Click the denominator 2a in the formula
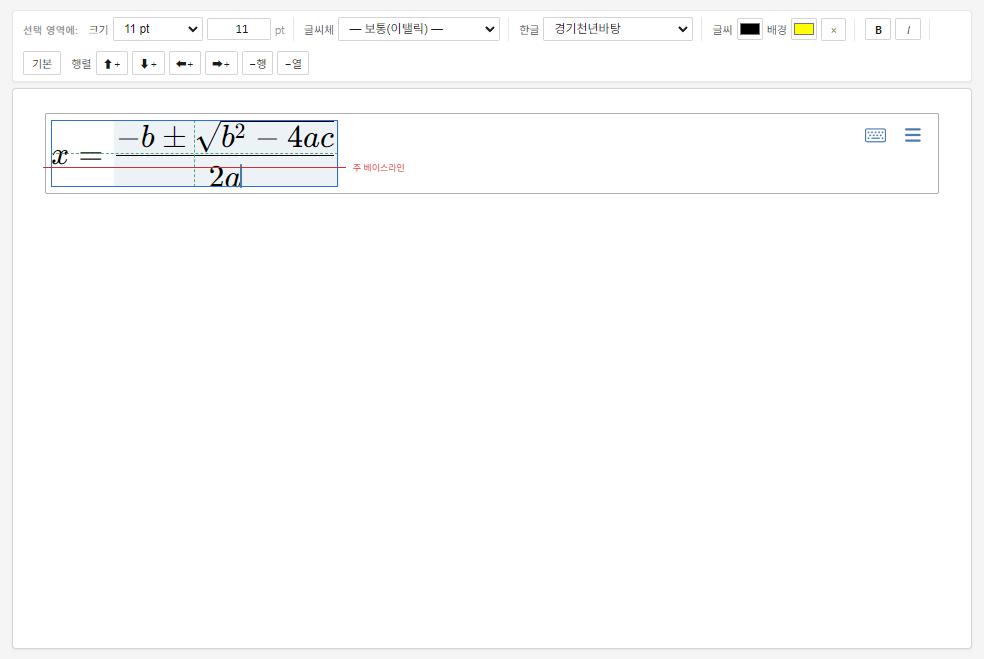Screen dimensions: 984x659 coord(225,176)
